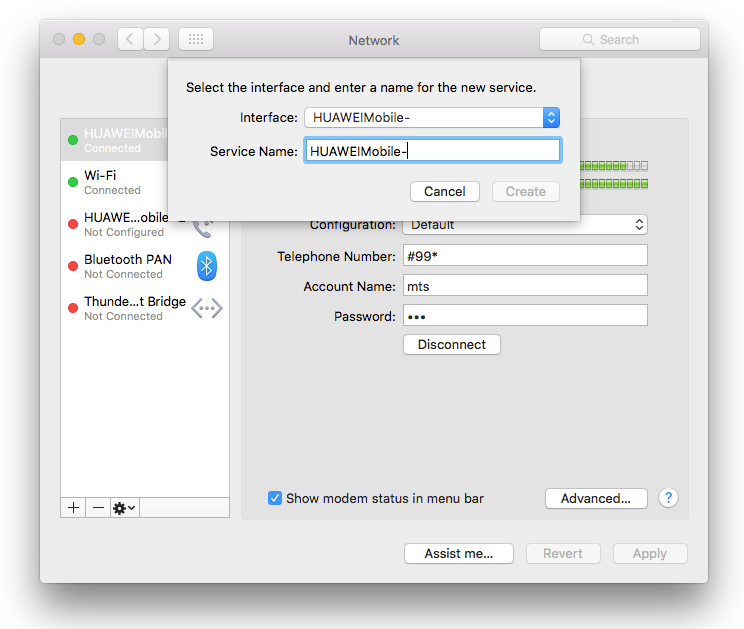
Task: Click the green status dot next to Wi-Fi
Action: tap(73, 182)
